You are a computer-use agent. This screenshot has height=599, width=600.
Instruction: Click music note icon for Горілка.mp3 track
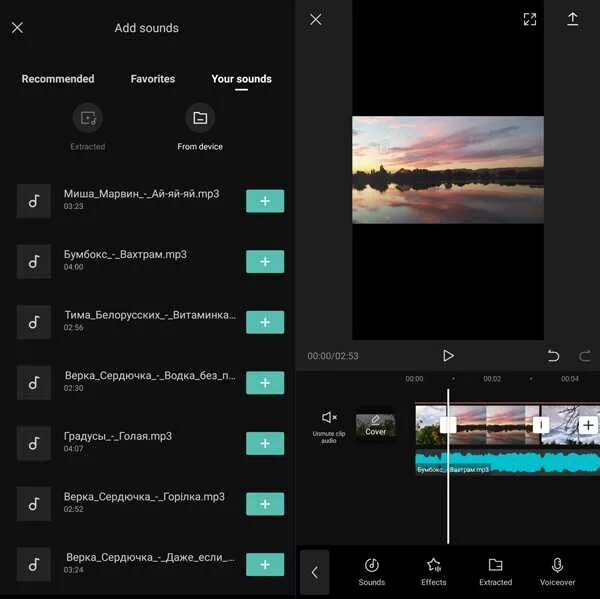(x=34, y=504)
